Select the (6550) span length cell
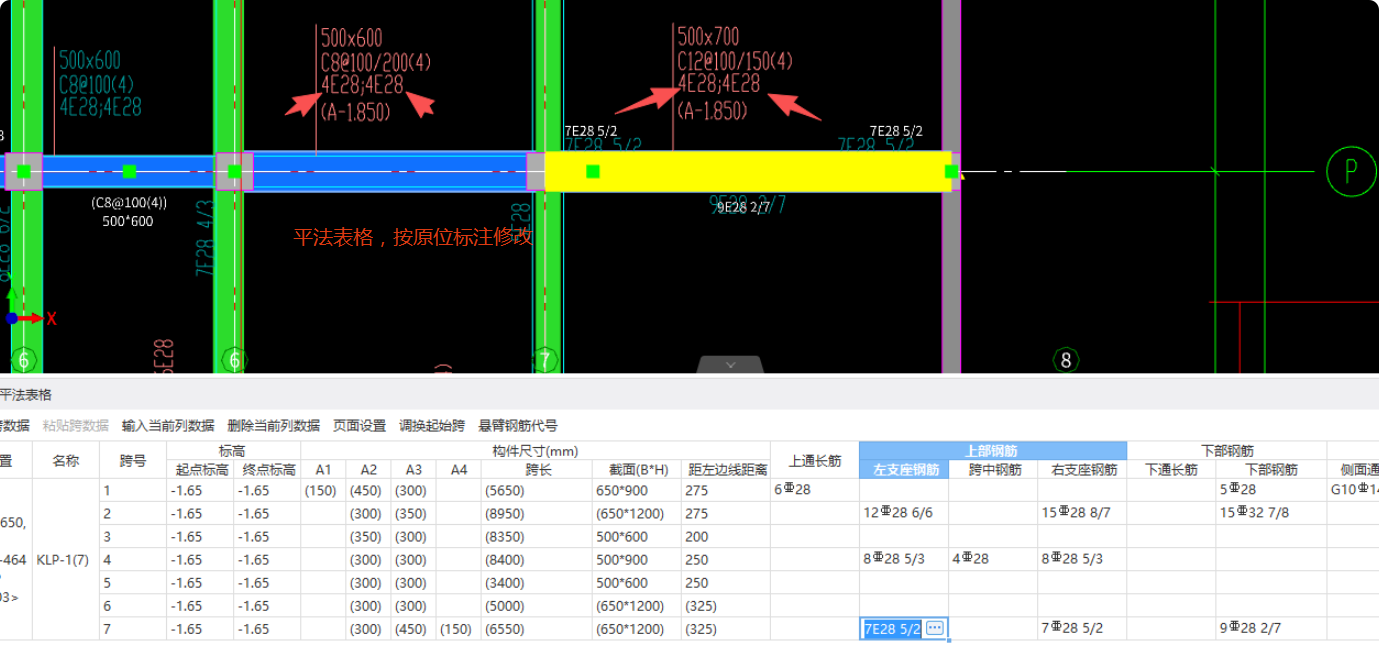Screen dimensions: 1379x658 coord(538,629)
